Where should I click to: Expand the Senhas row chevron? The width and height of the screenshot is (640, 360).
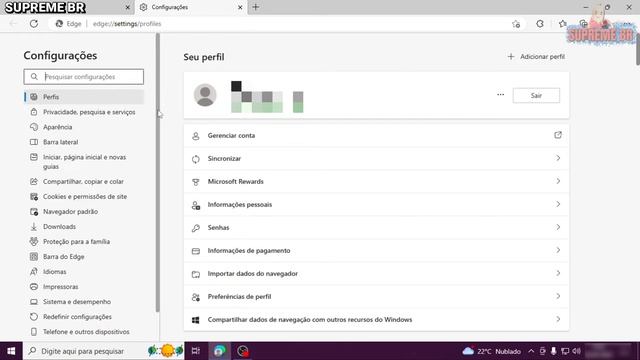pos(558,227)
